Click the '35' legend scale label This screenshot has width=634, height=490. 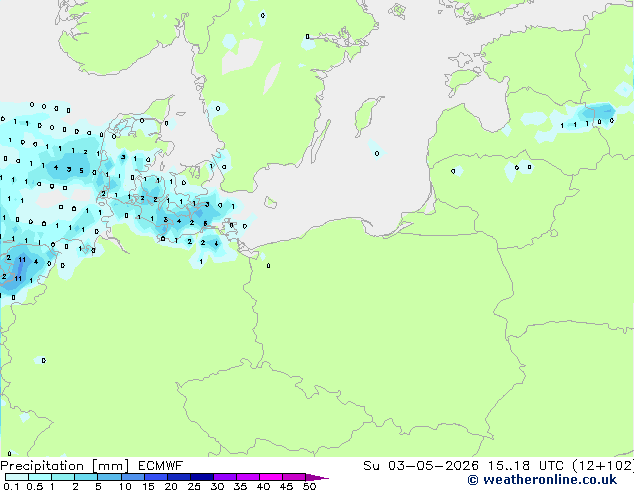pos(240,486)
